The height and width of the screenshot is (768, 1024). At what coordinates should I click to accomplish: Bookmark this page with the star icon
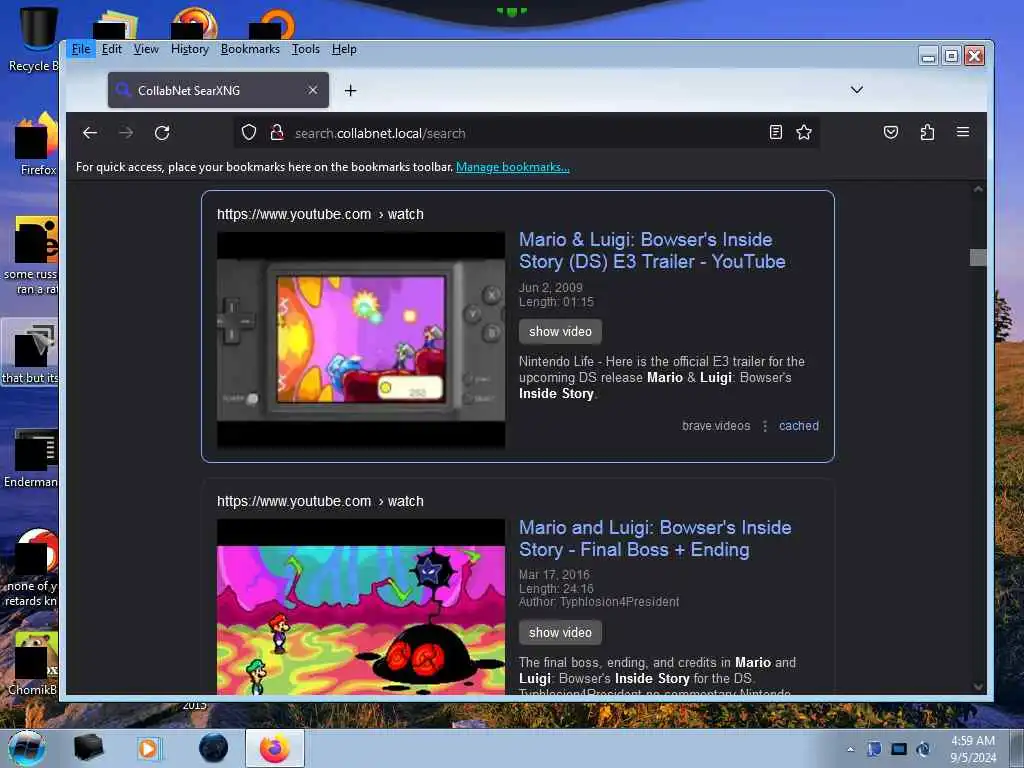(x=804, y=133)
